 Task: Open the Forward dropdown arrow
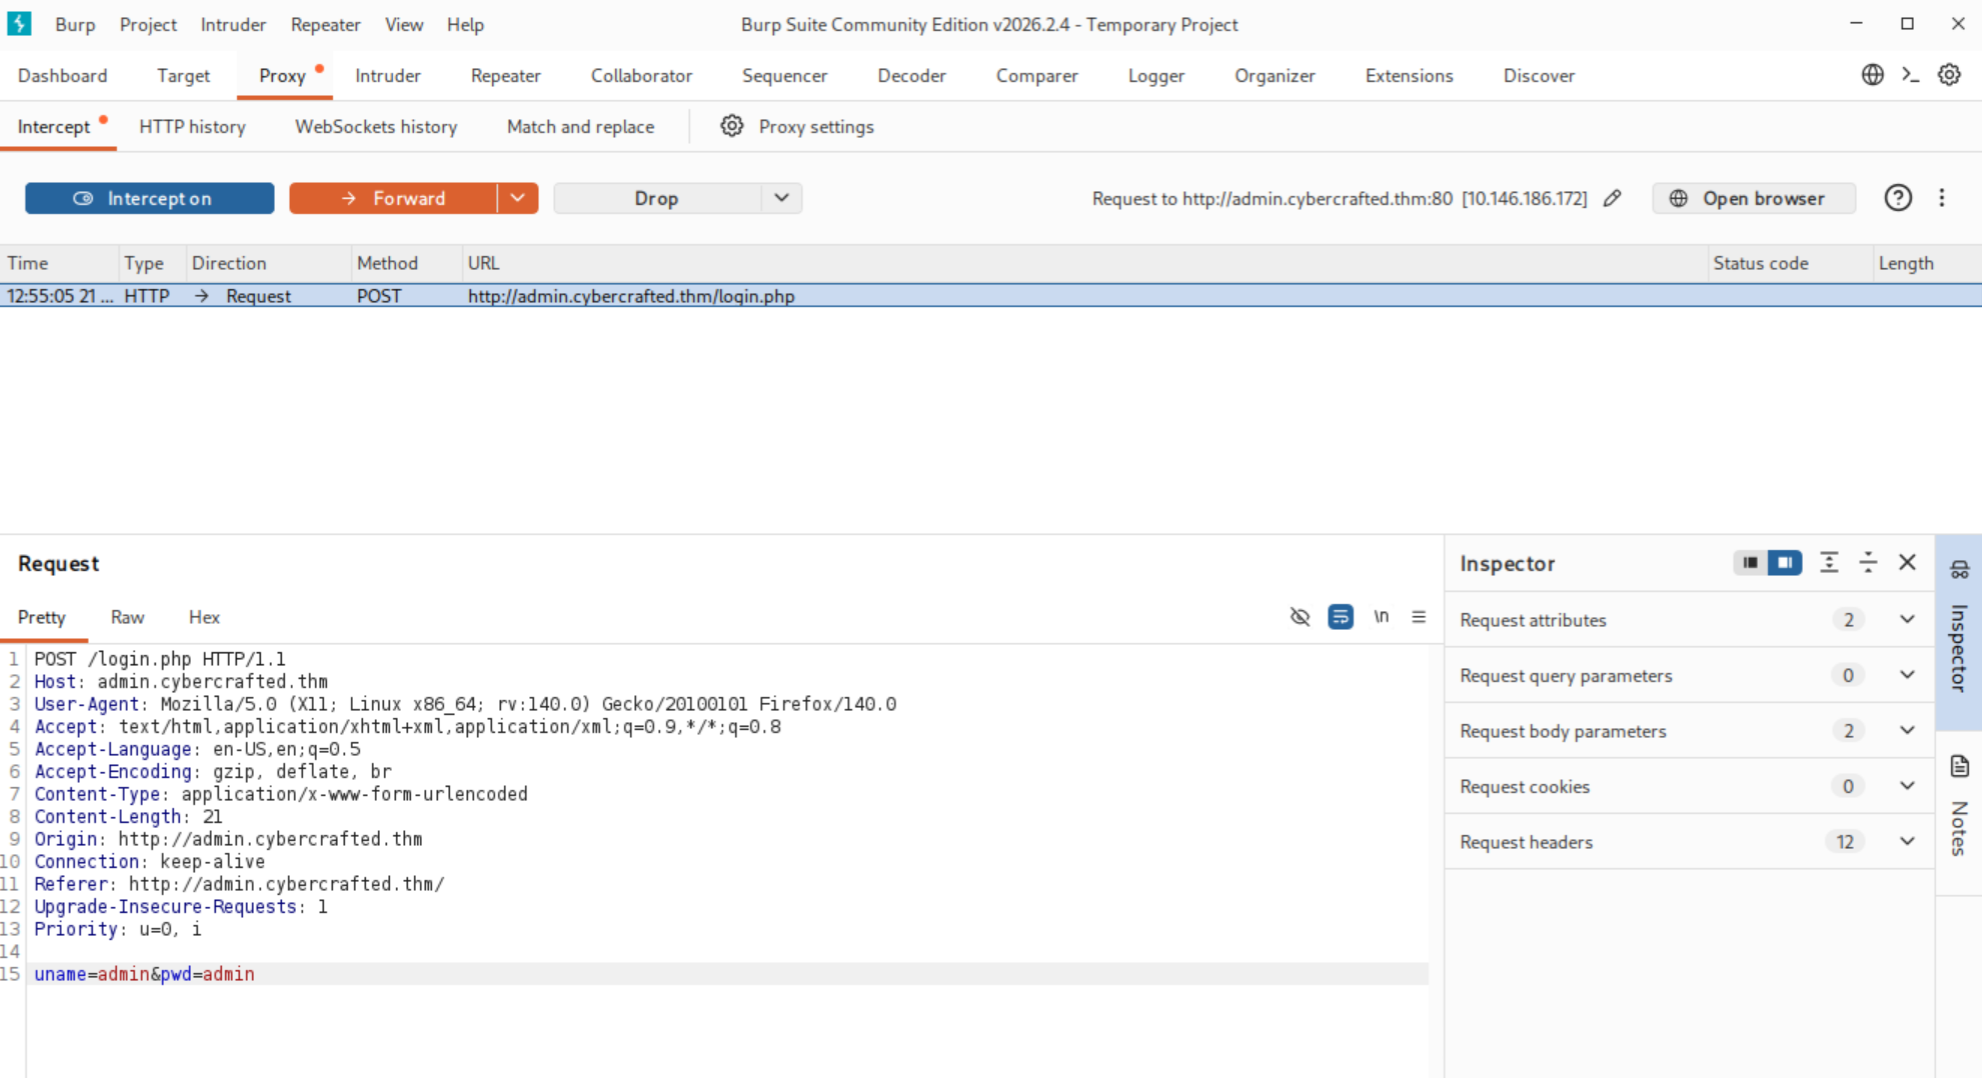click(x=518, y=198)
